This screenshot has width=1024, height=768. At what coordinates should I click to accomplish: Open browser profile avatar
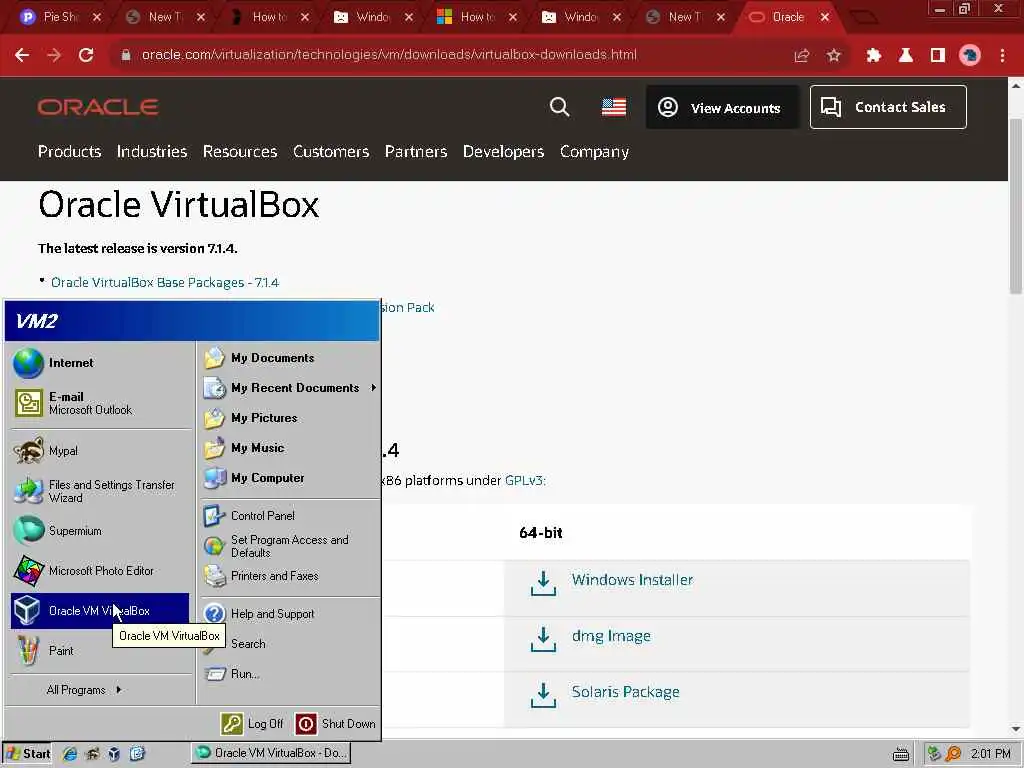[x=970, y=56]
